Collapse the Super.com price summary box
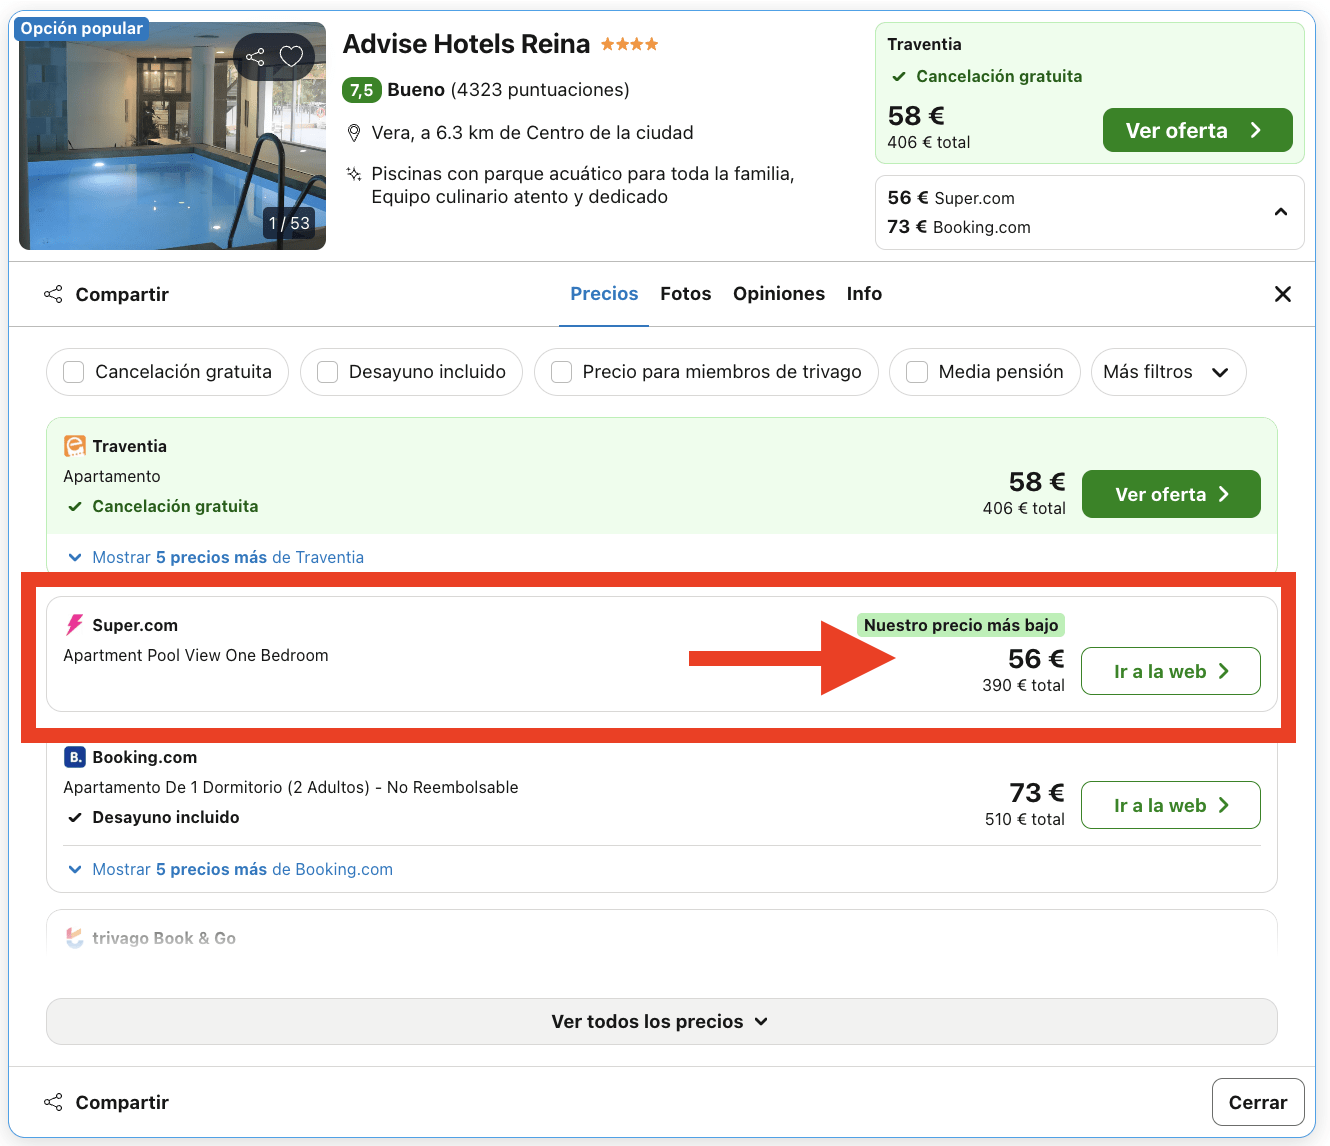This screenshot has width=1330, height=1146. [1281, 212]
